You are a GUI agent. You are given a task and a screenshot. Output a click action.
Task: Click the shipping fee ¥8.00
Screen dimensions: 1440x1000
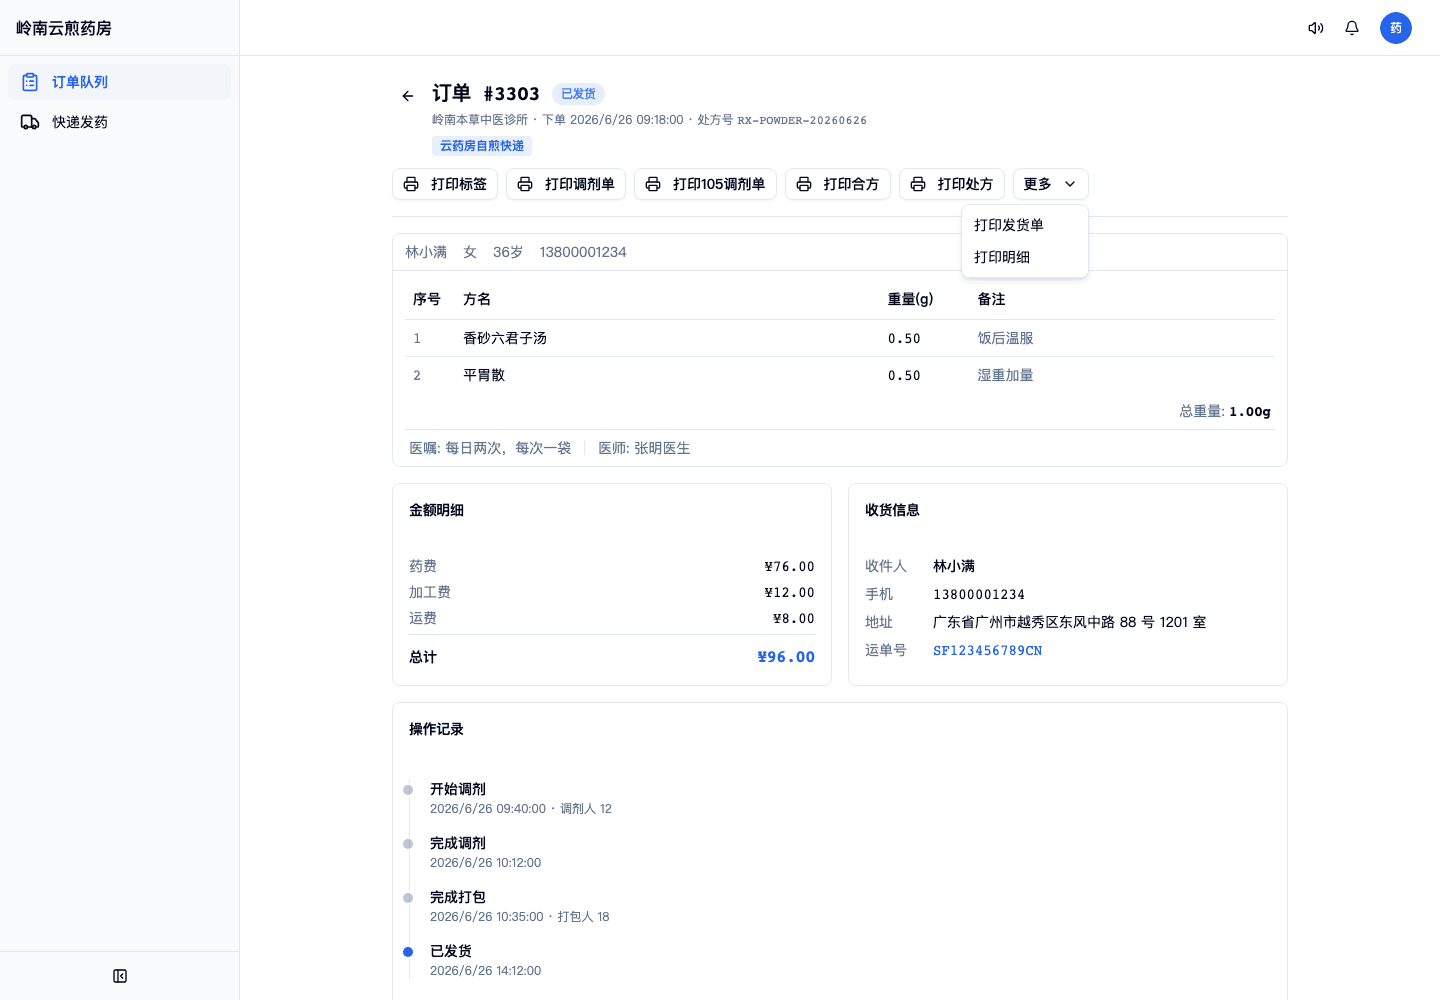point(794,619)
